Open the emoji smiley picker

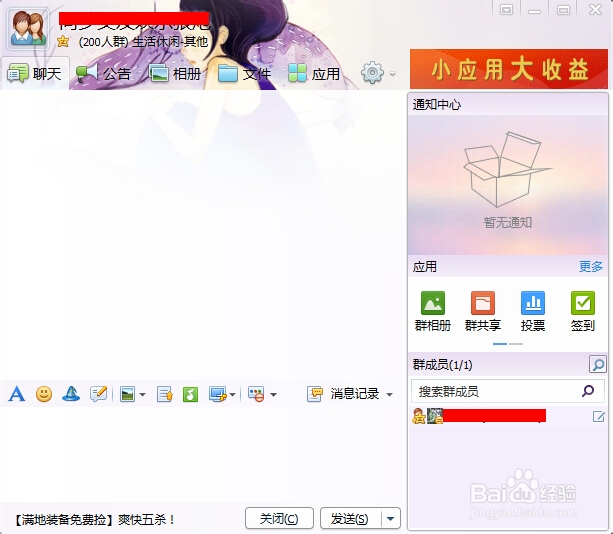pos(44,394)
